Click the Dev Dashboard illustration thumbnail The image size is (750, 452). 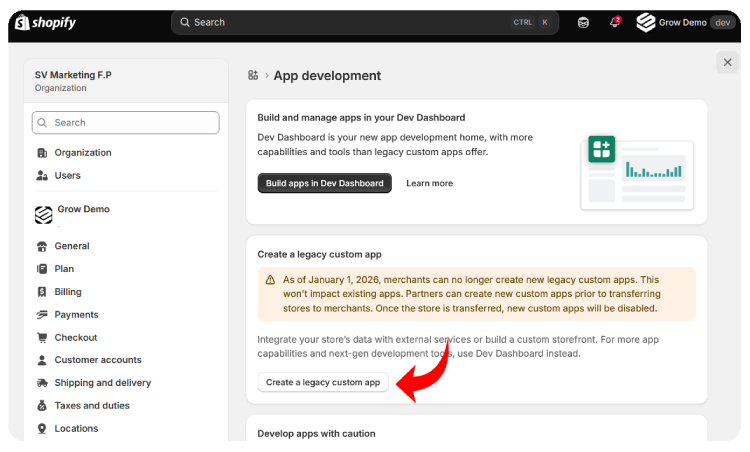(x=637, y=173)
